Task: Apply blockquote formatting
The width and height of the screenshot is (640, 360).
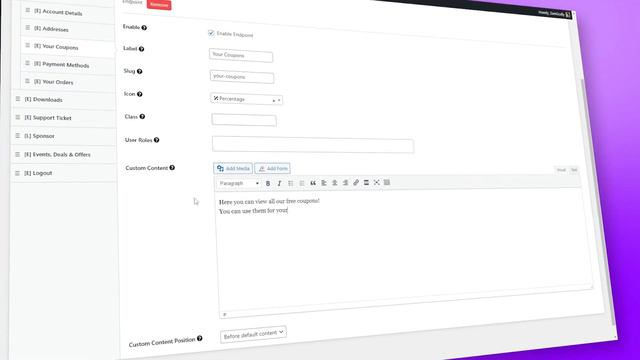Action: (x=313, y=183)
